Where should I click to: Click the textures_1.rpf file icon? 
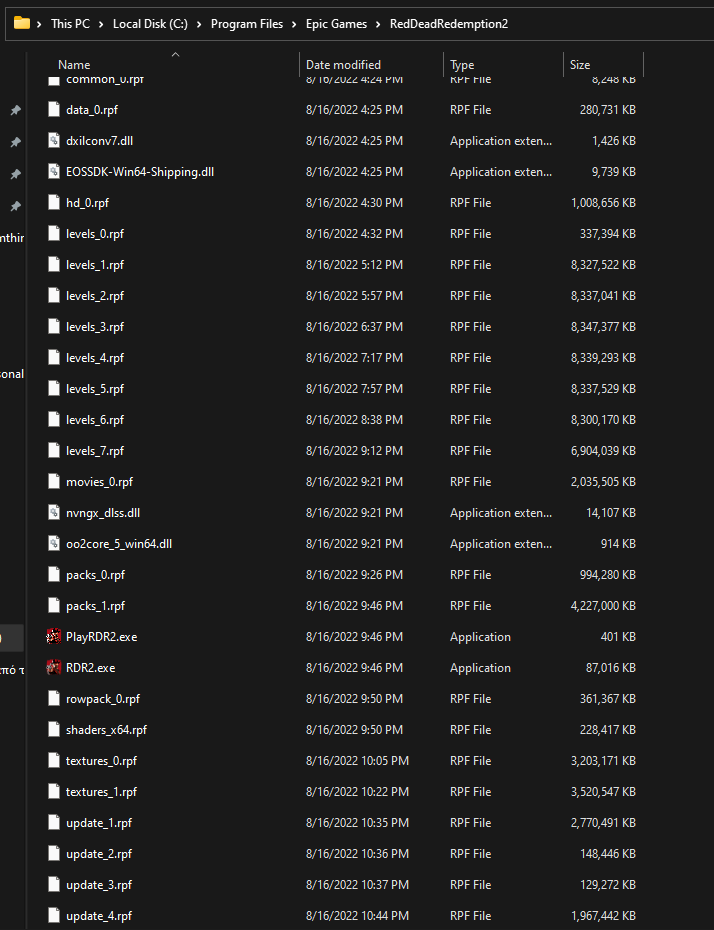click(x=54, y=792)
